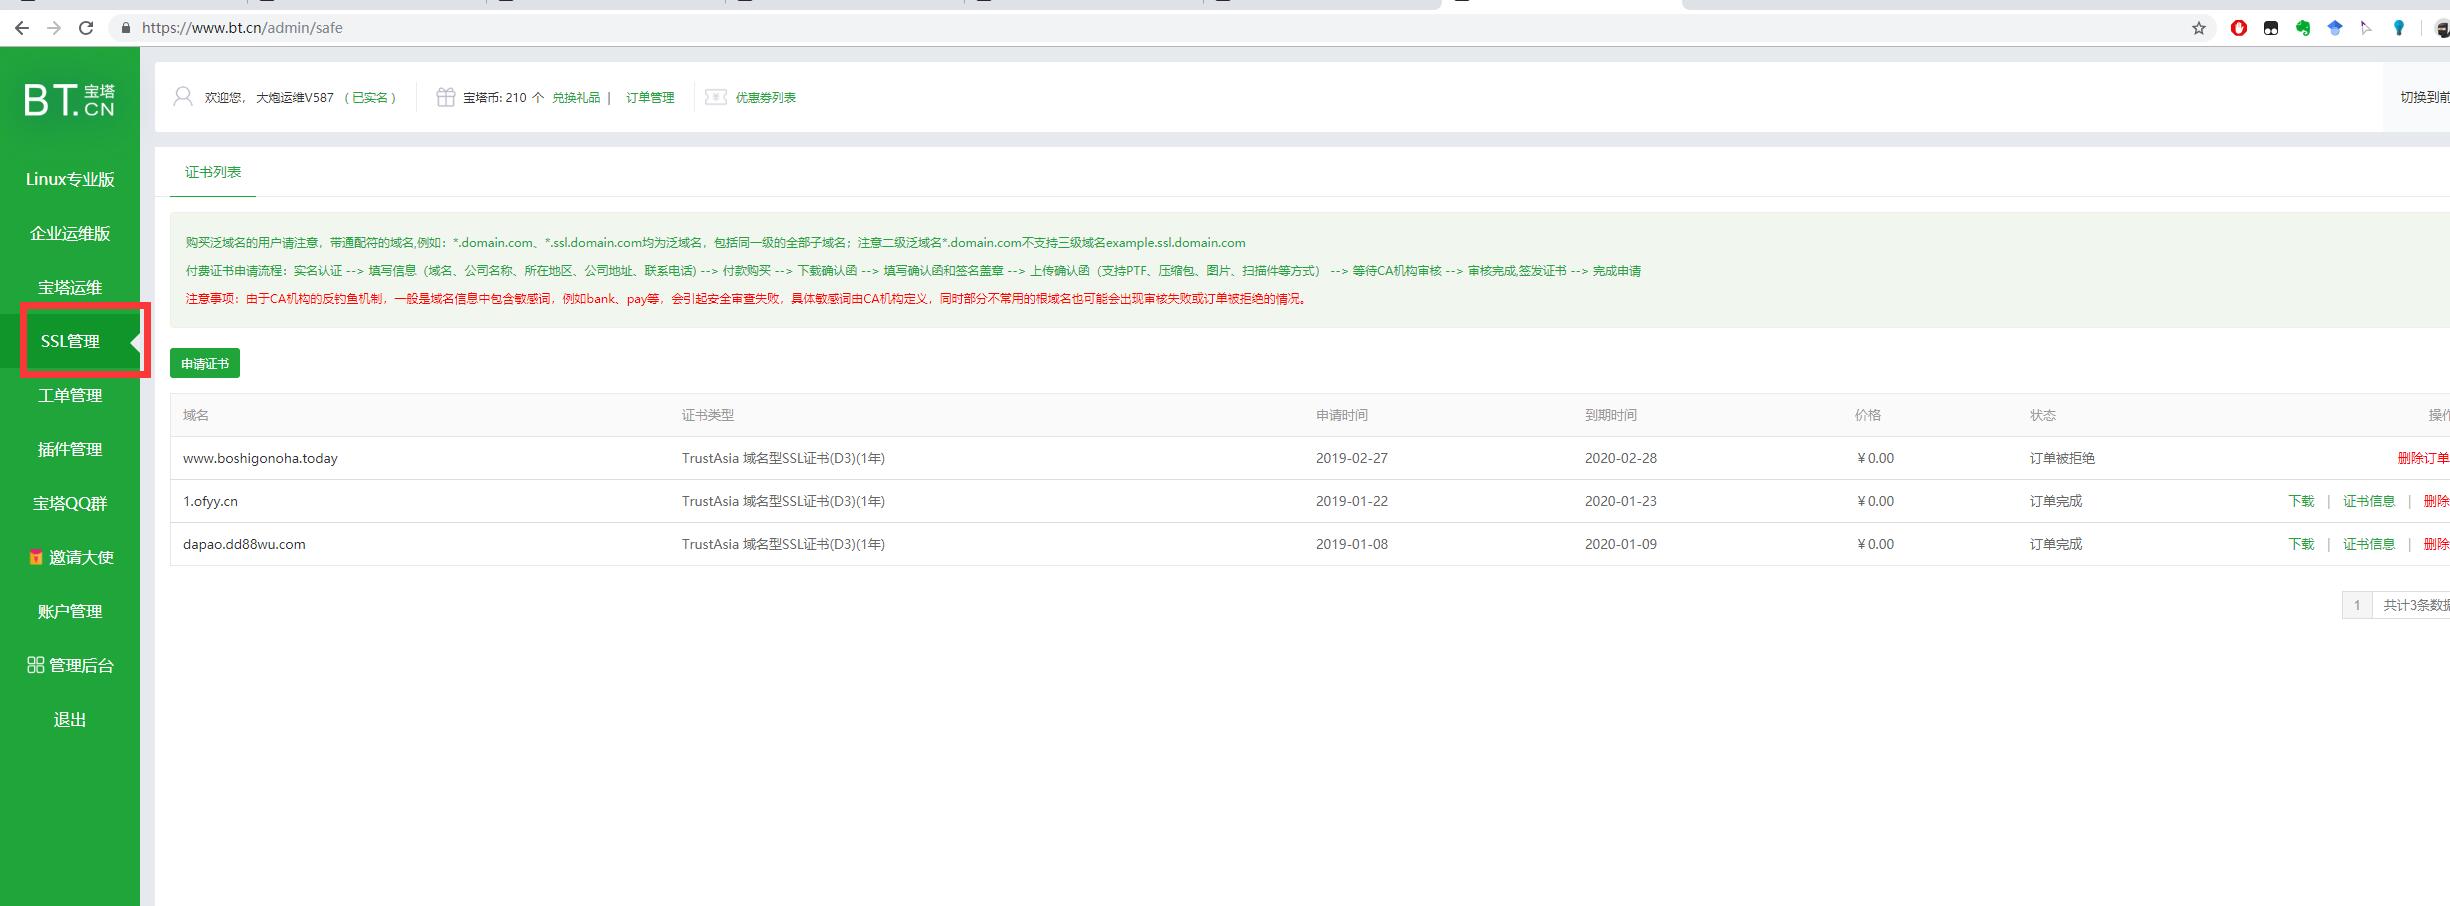Click the browser back arrow
The image size is (2450, 906).
[21, 28]
